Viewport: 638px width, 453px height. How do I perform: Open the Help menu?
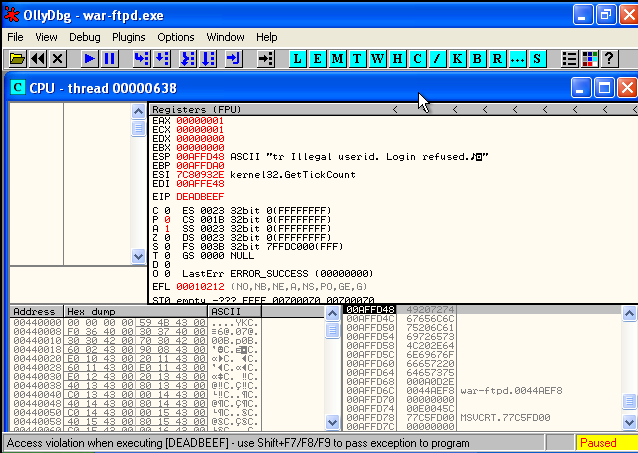267,37
